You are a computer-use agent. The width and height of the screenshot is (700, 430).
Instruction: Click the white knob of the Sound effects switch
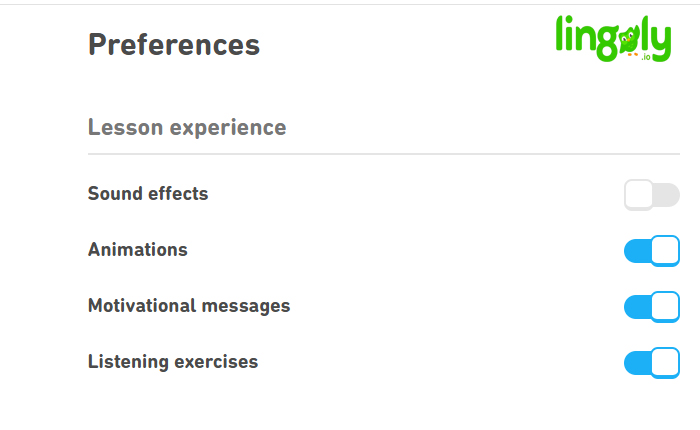pyautogui.click(x=639, y=195)
